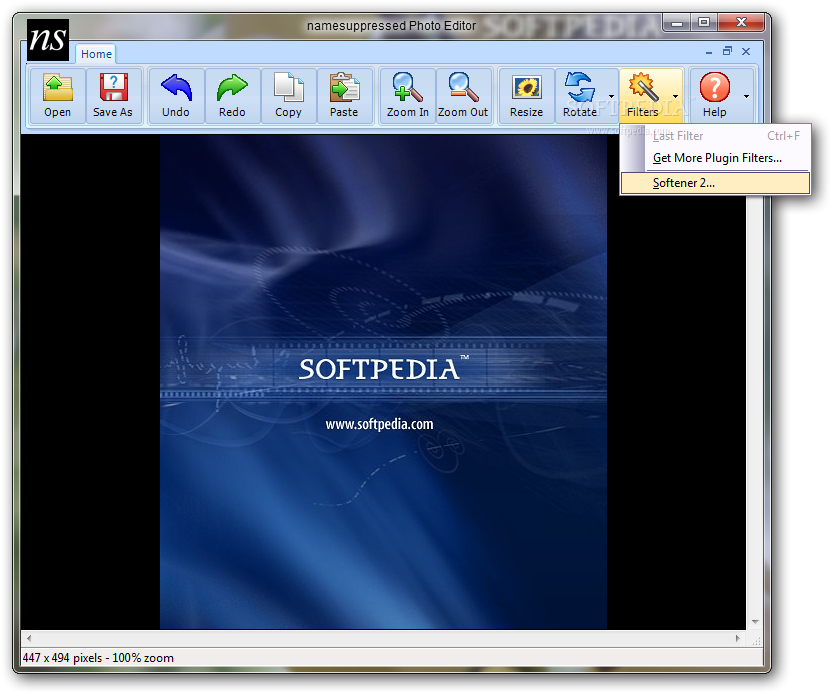This screenshot has height=694, width=832.
Task: Rotate the image
Action: [x=580, y=96]
